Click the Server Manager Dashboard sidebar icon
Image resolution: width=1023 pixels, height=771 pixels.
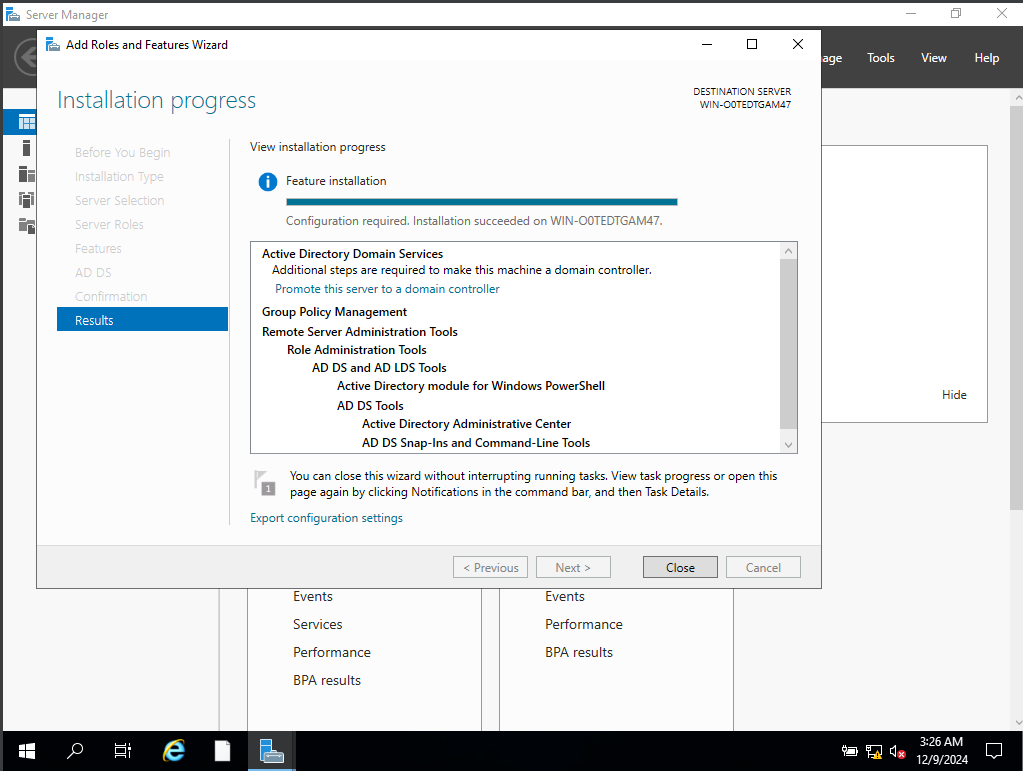point(26,122)
